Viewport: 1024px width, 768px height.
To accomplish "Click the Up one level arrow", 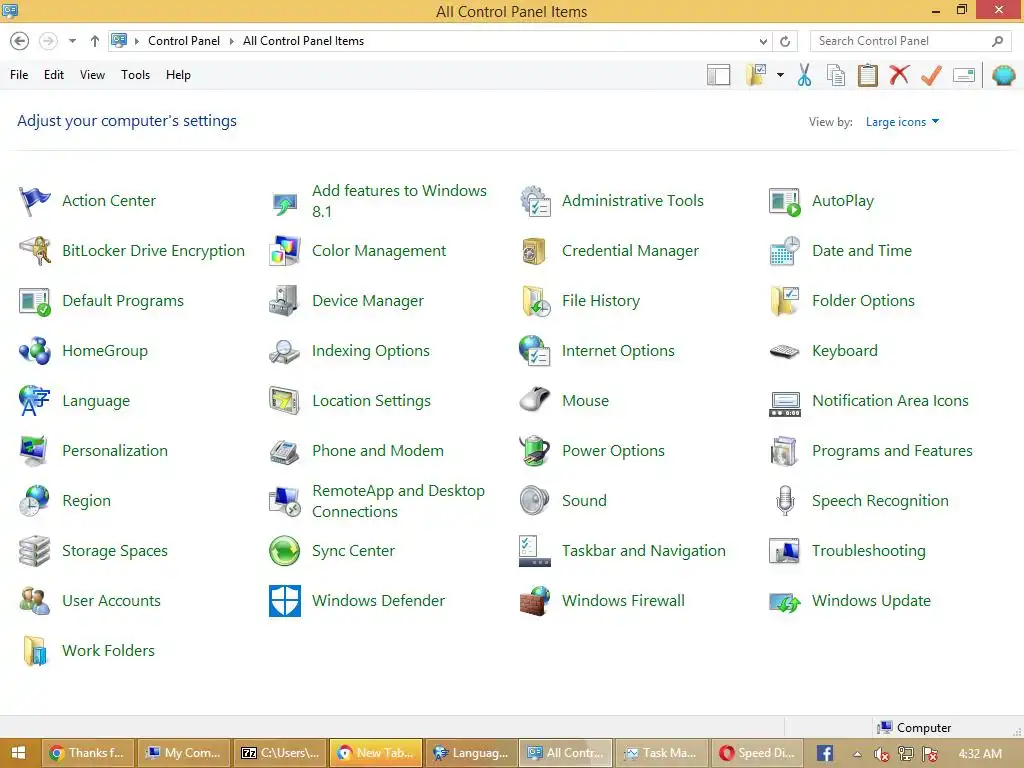I will [x=95, y=41].
